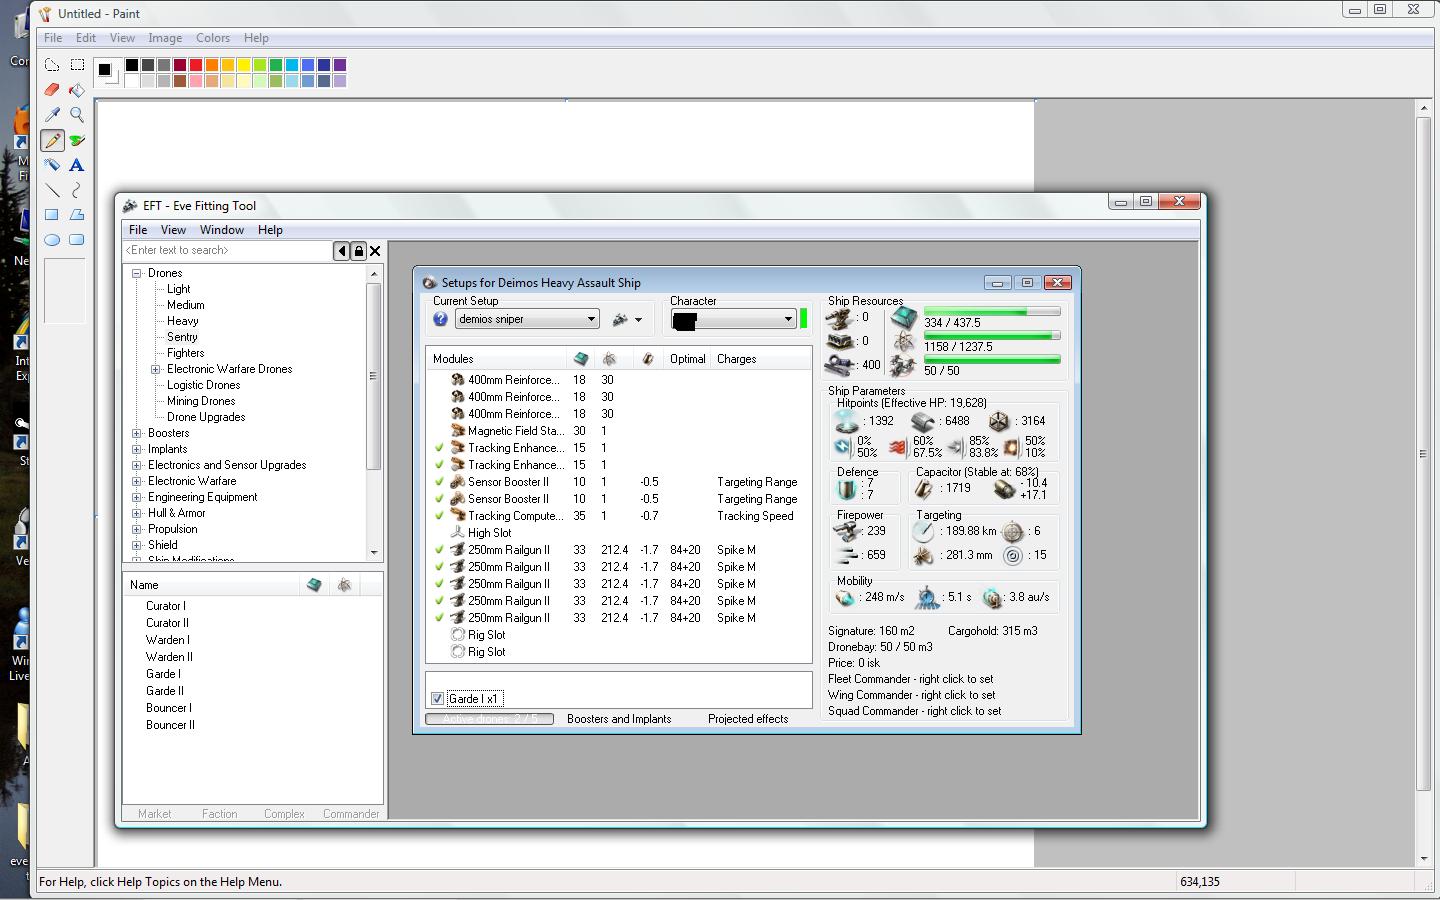Select the Free-Form Select tool in Paint
1440x900 pixels.
pyautogui.click(x=52, y=65)
